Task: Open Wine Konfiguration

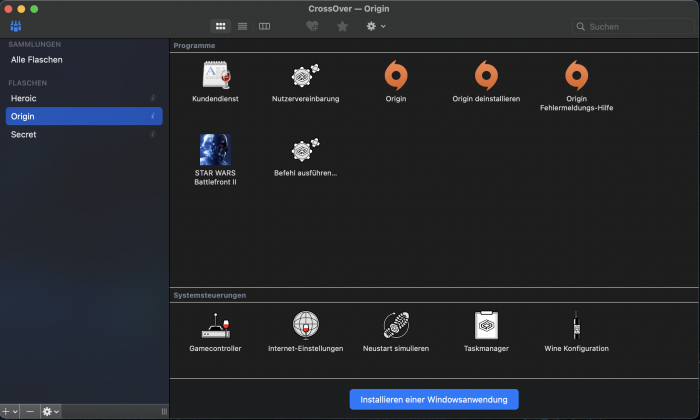Action: click(576, 325)
